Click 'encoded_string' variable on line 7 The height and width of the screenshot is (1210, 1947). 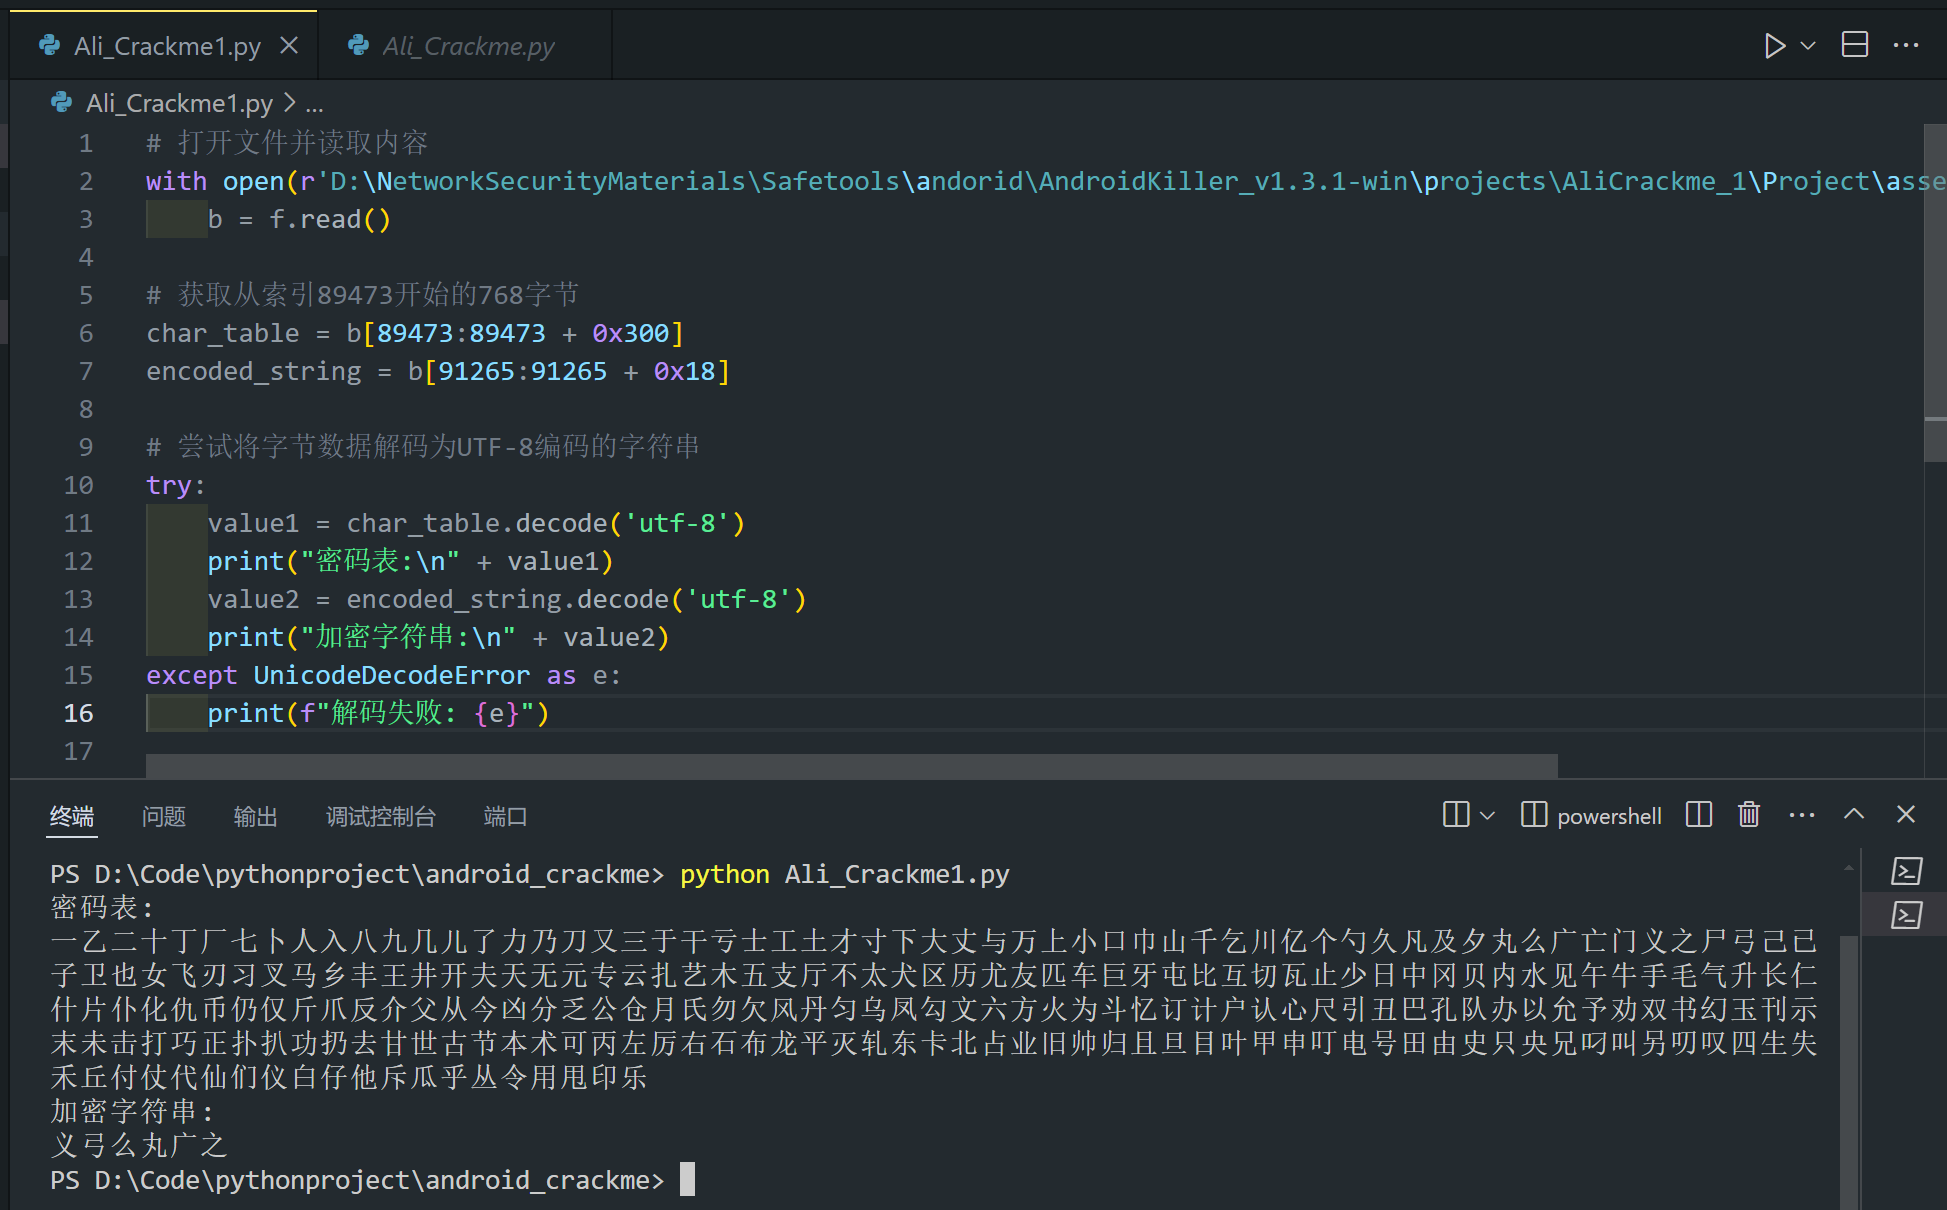pos(254,371)
